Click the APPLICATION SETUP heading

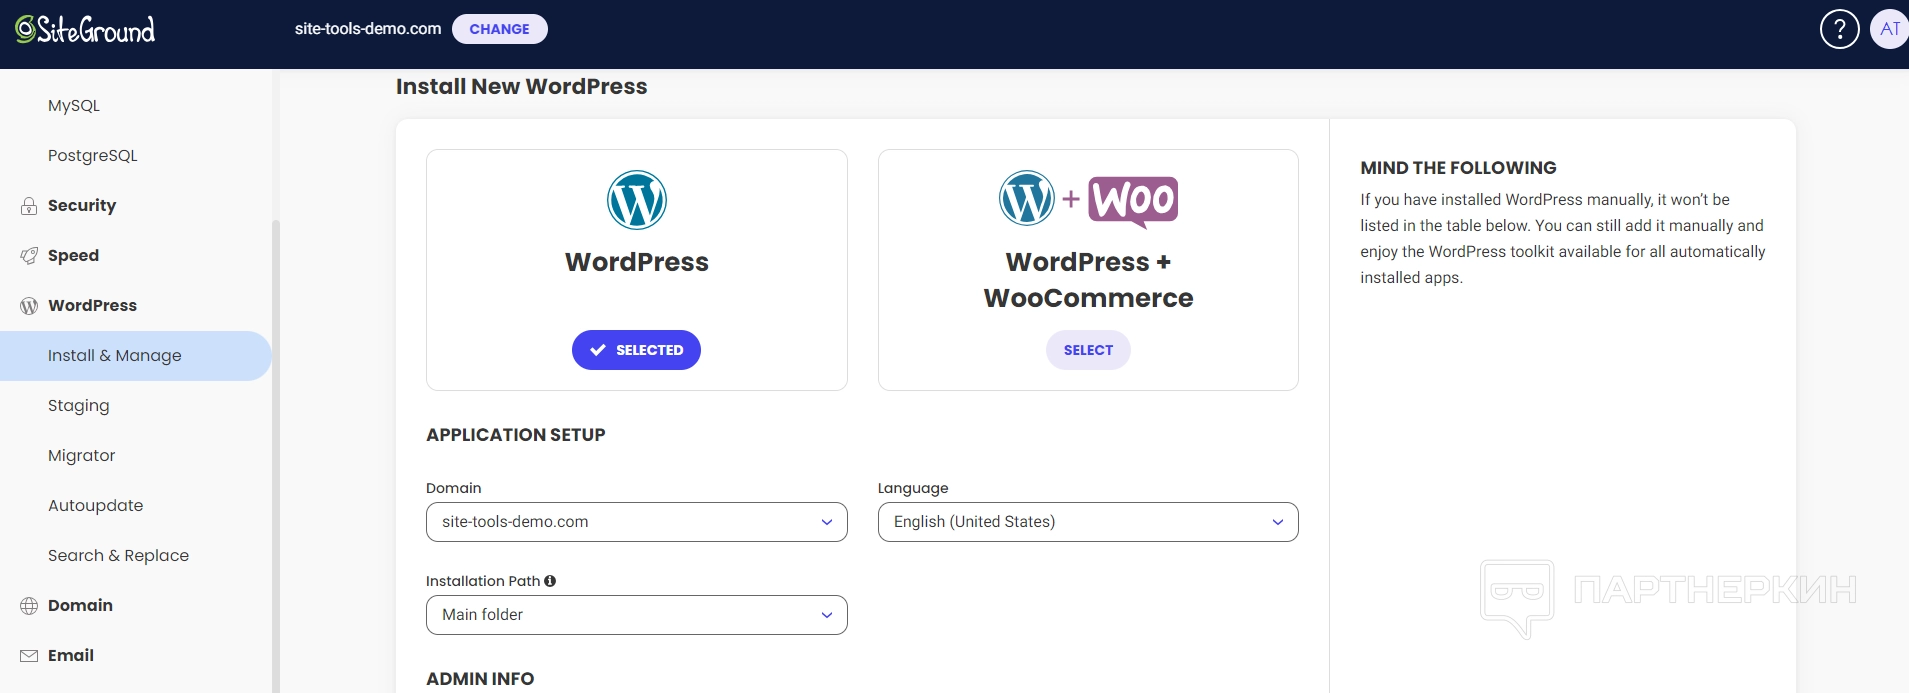point(516,435)
